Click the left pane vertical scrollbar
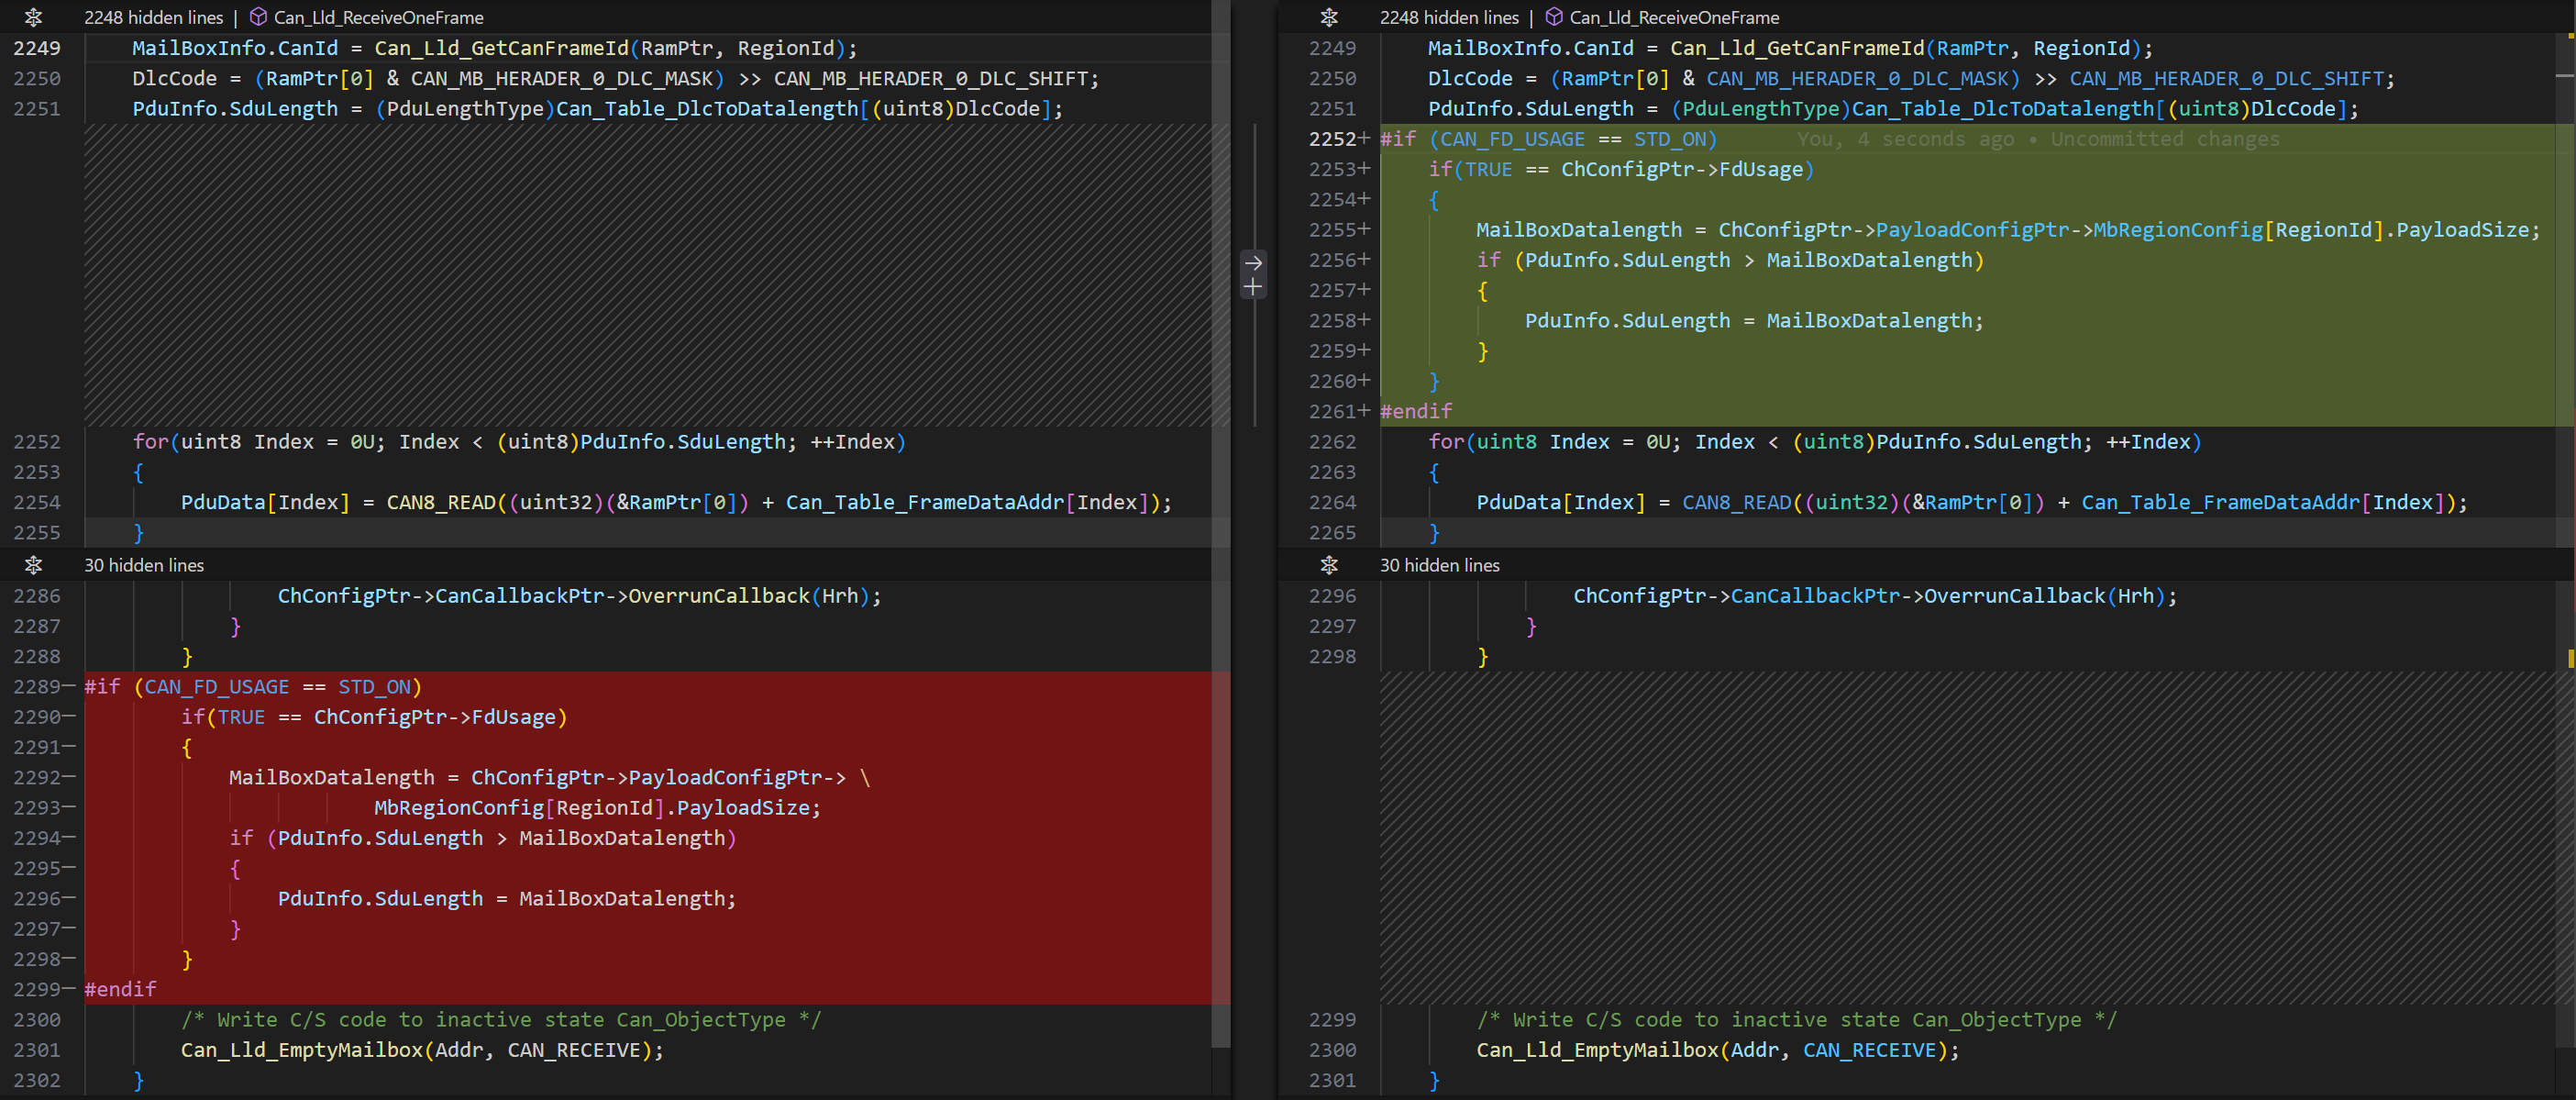The image size is (2576, 1100). pos(1220,524)
